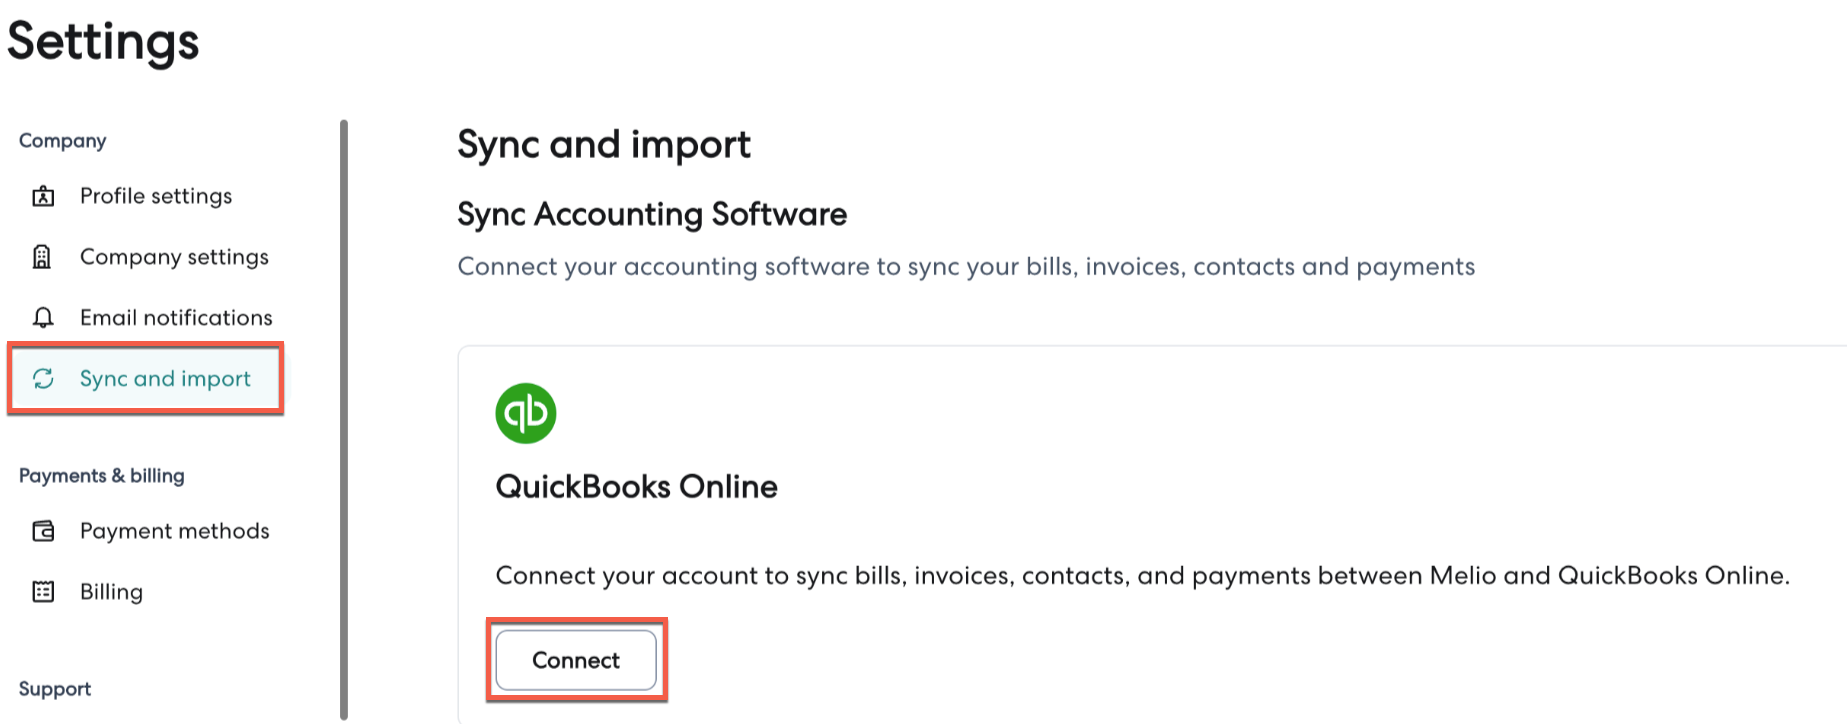Click the QuickBooks Online title
1847x724 pixels.
(x=636, y=487)
